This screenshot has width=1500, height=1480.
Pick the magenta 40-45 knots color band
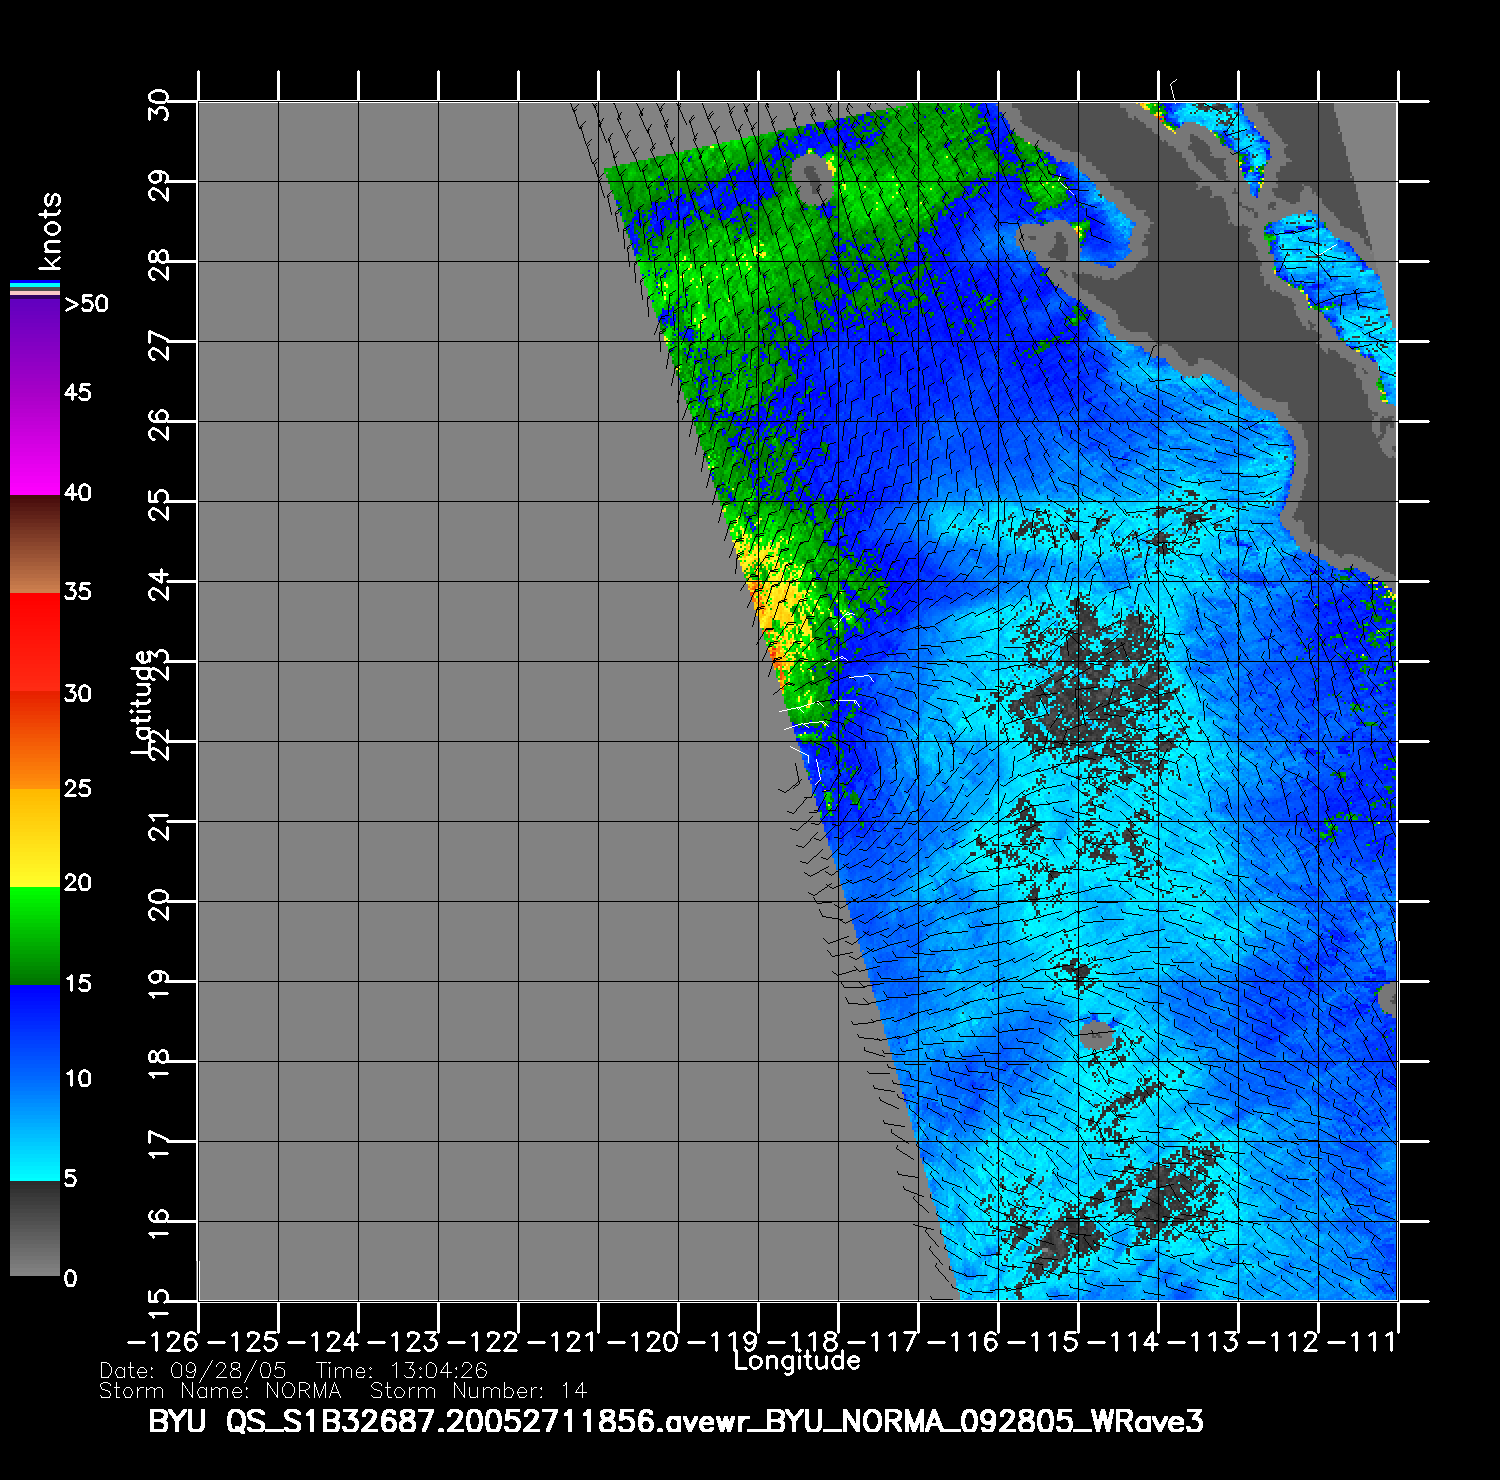[34, 445]
